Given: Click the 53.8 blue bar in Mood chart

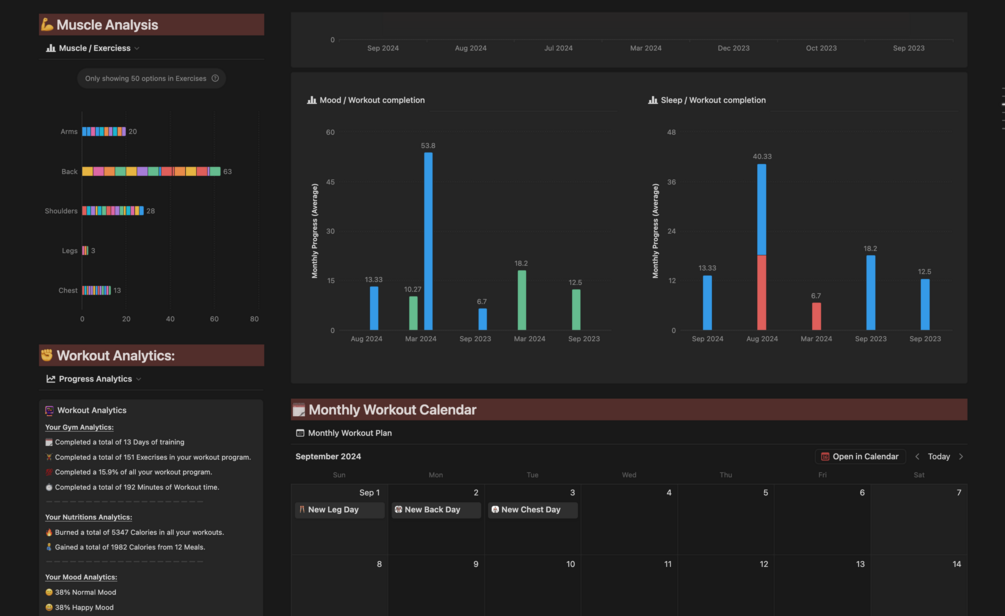Looking at the screenshot, I should tap(428, 241).
